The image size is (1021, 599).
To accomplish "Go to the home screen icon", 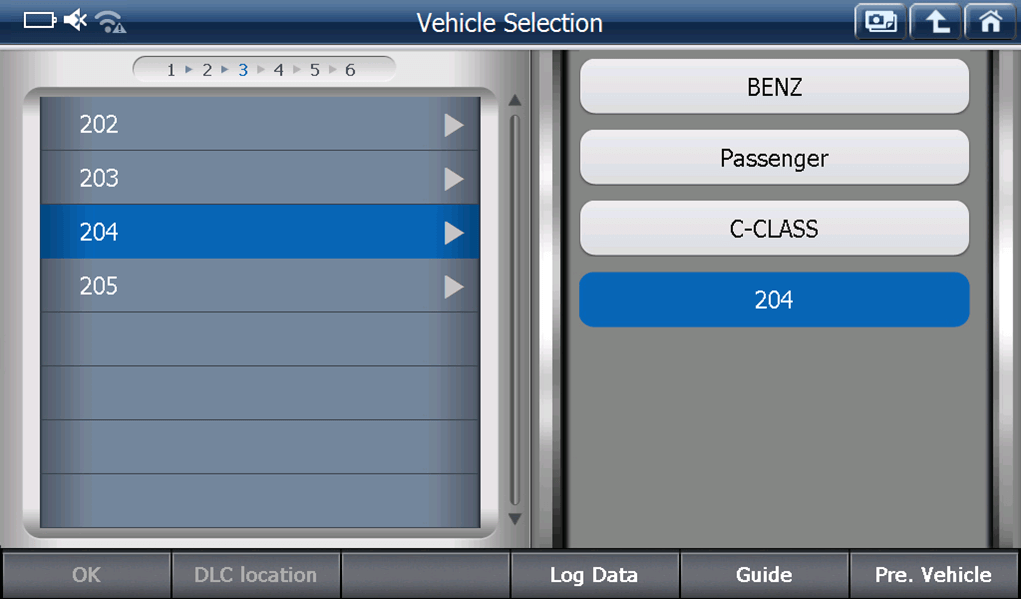I will [990, 22].
